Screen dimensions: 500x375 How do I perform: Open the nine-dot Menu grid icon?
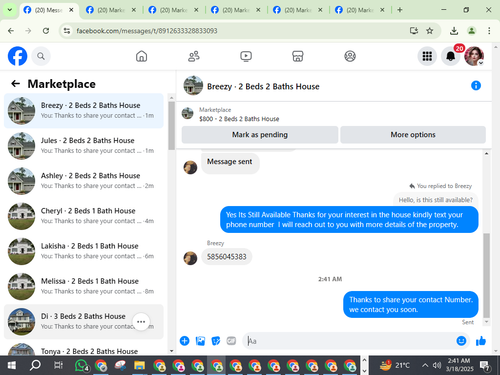point(427,56)
